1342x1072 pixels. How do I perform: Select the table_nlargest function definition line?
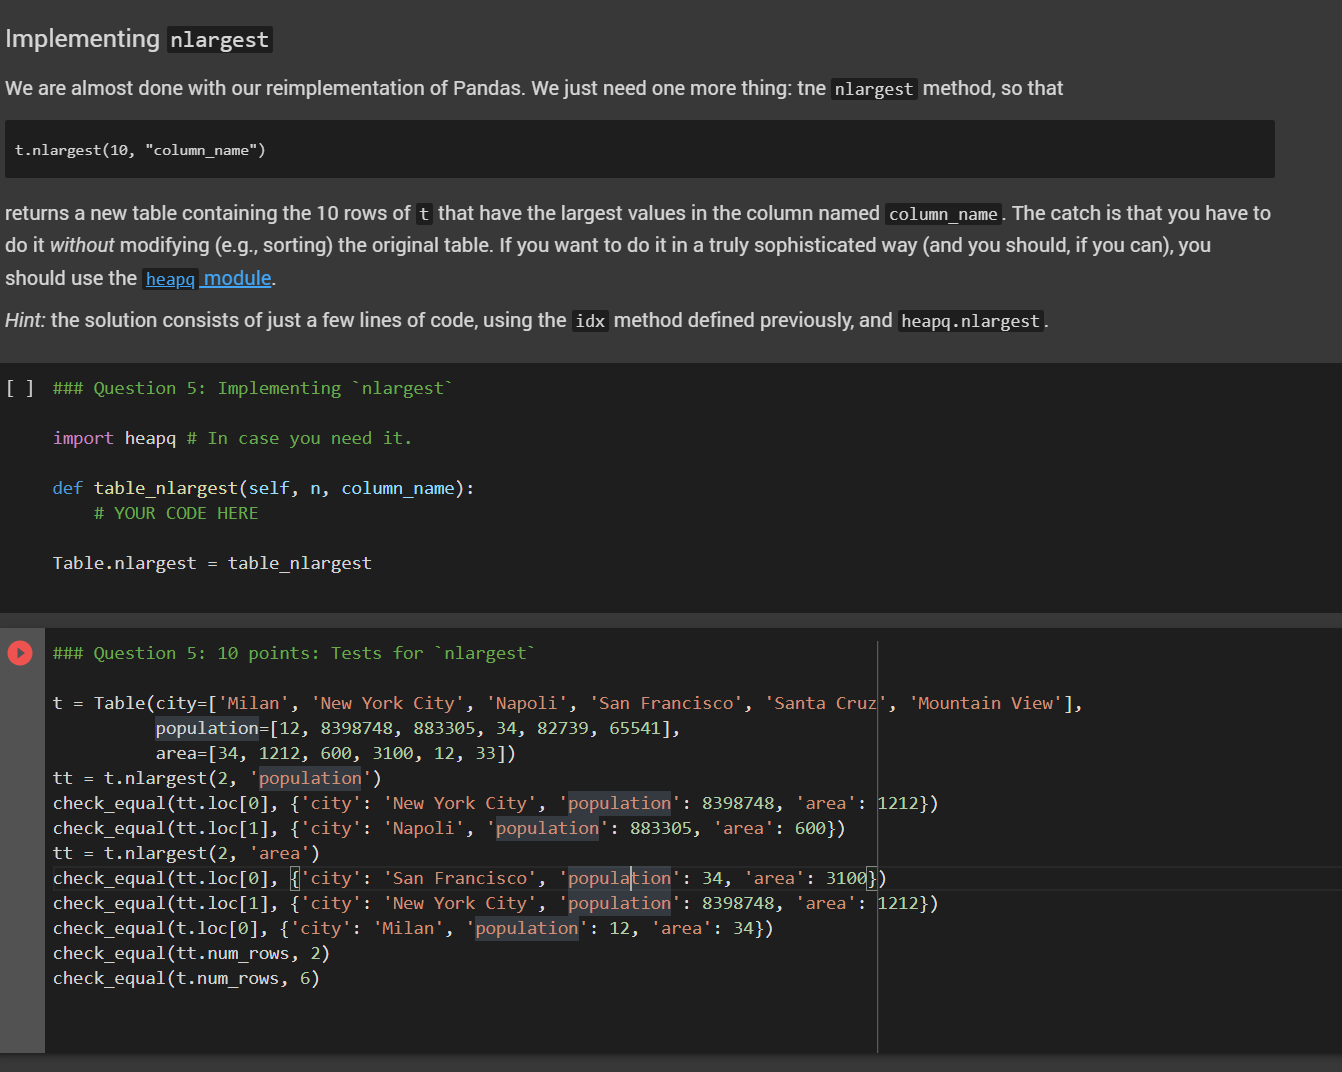click(x=264, y=488)
